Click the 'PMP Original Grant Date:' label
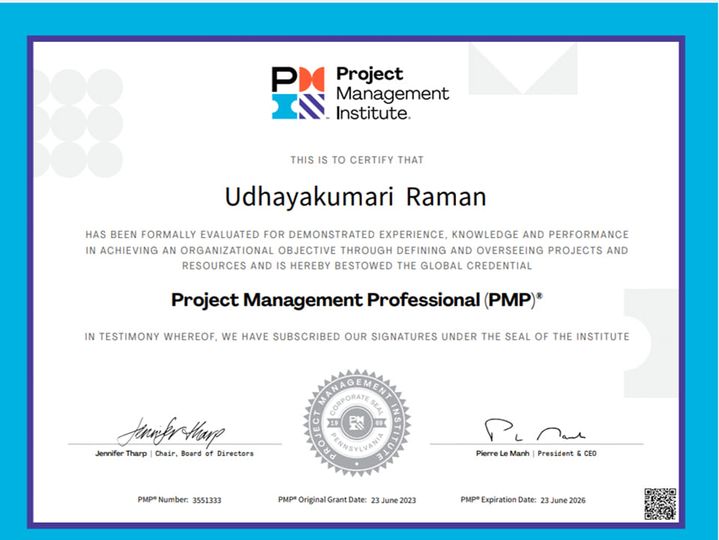The width and height of the screenshot is (719, 540). [x=322, y=500]
